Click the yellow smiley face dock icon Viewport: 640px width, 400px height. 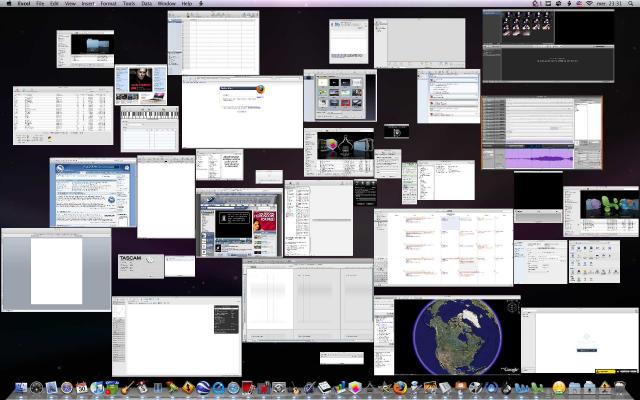tap(559, 388)
